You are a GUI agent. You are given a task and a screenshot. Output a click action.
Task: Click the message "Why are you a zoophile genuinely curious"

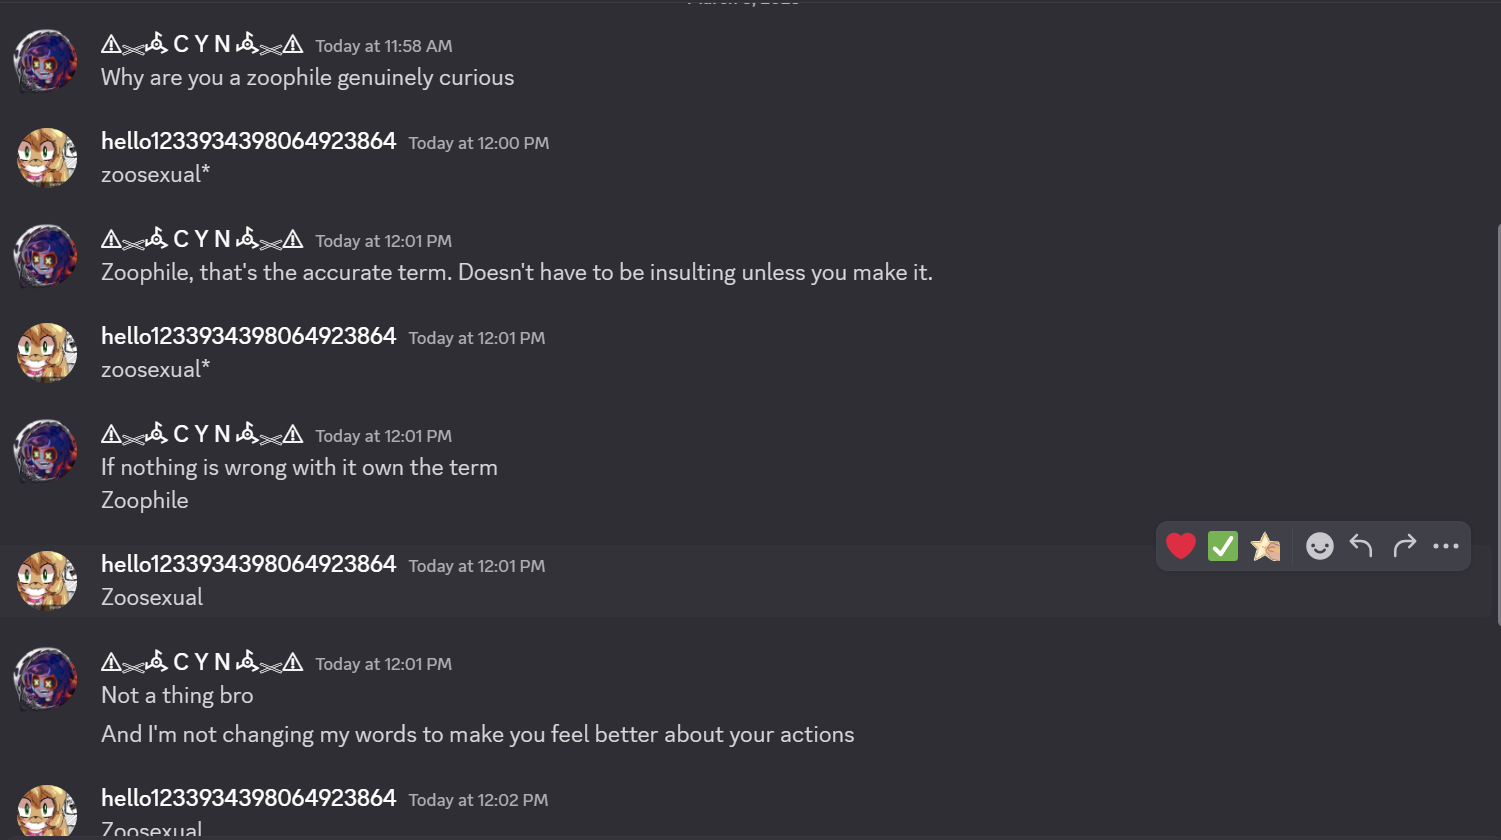(307, 77)
